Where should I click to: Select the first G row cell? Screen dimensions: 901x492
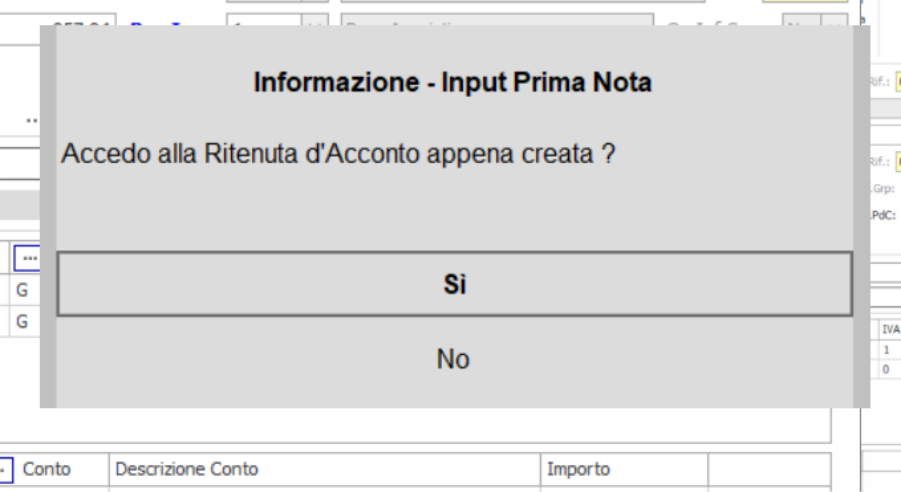pos(24,290)
